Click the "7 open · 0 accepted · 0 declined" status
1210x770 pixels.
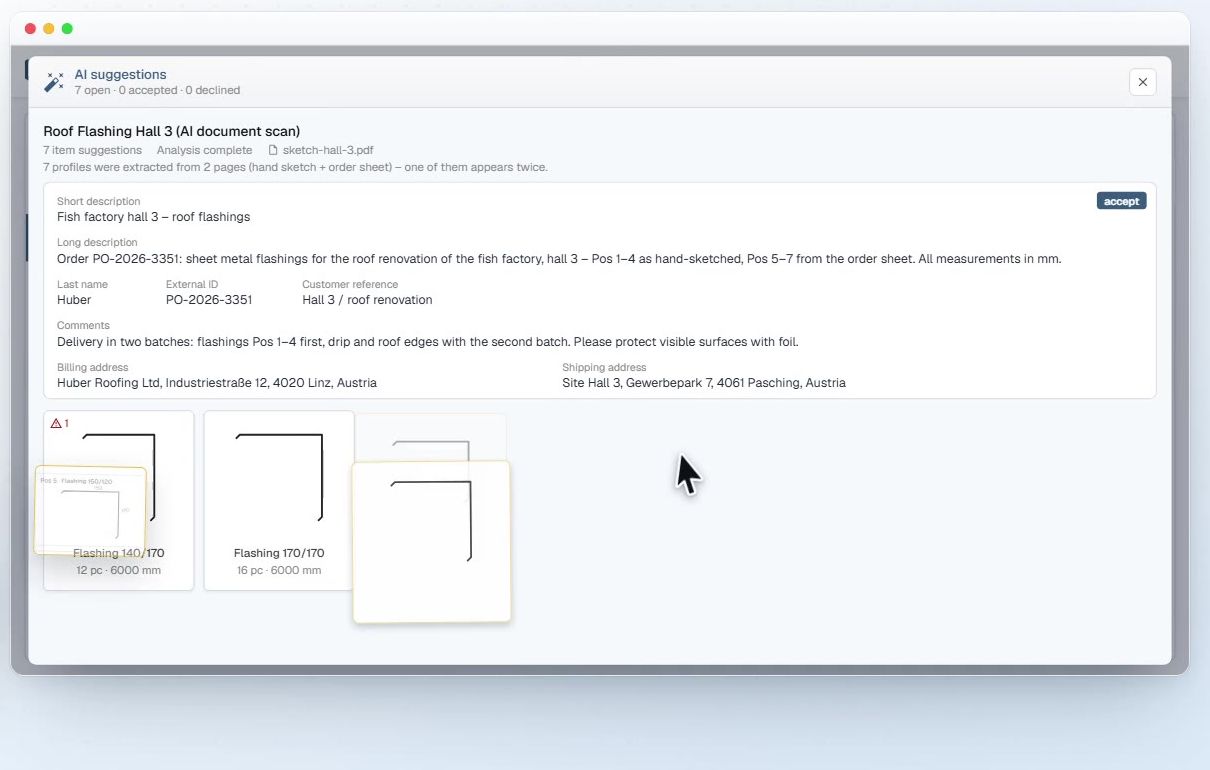(157, 90)
